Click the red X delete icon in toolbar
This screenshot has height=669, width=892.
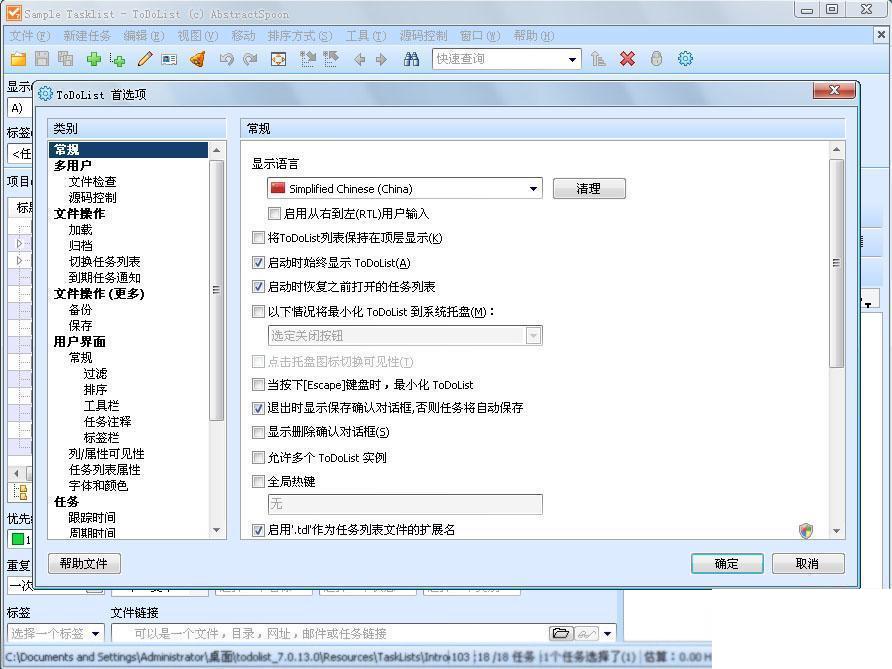point(627,59)
